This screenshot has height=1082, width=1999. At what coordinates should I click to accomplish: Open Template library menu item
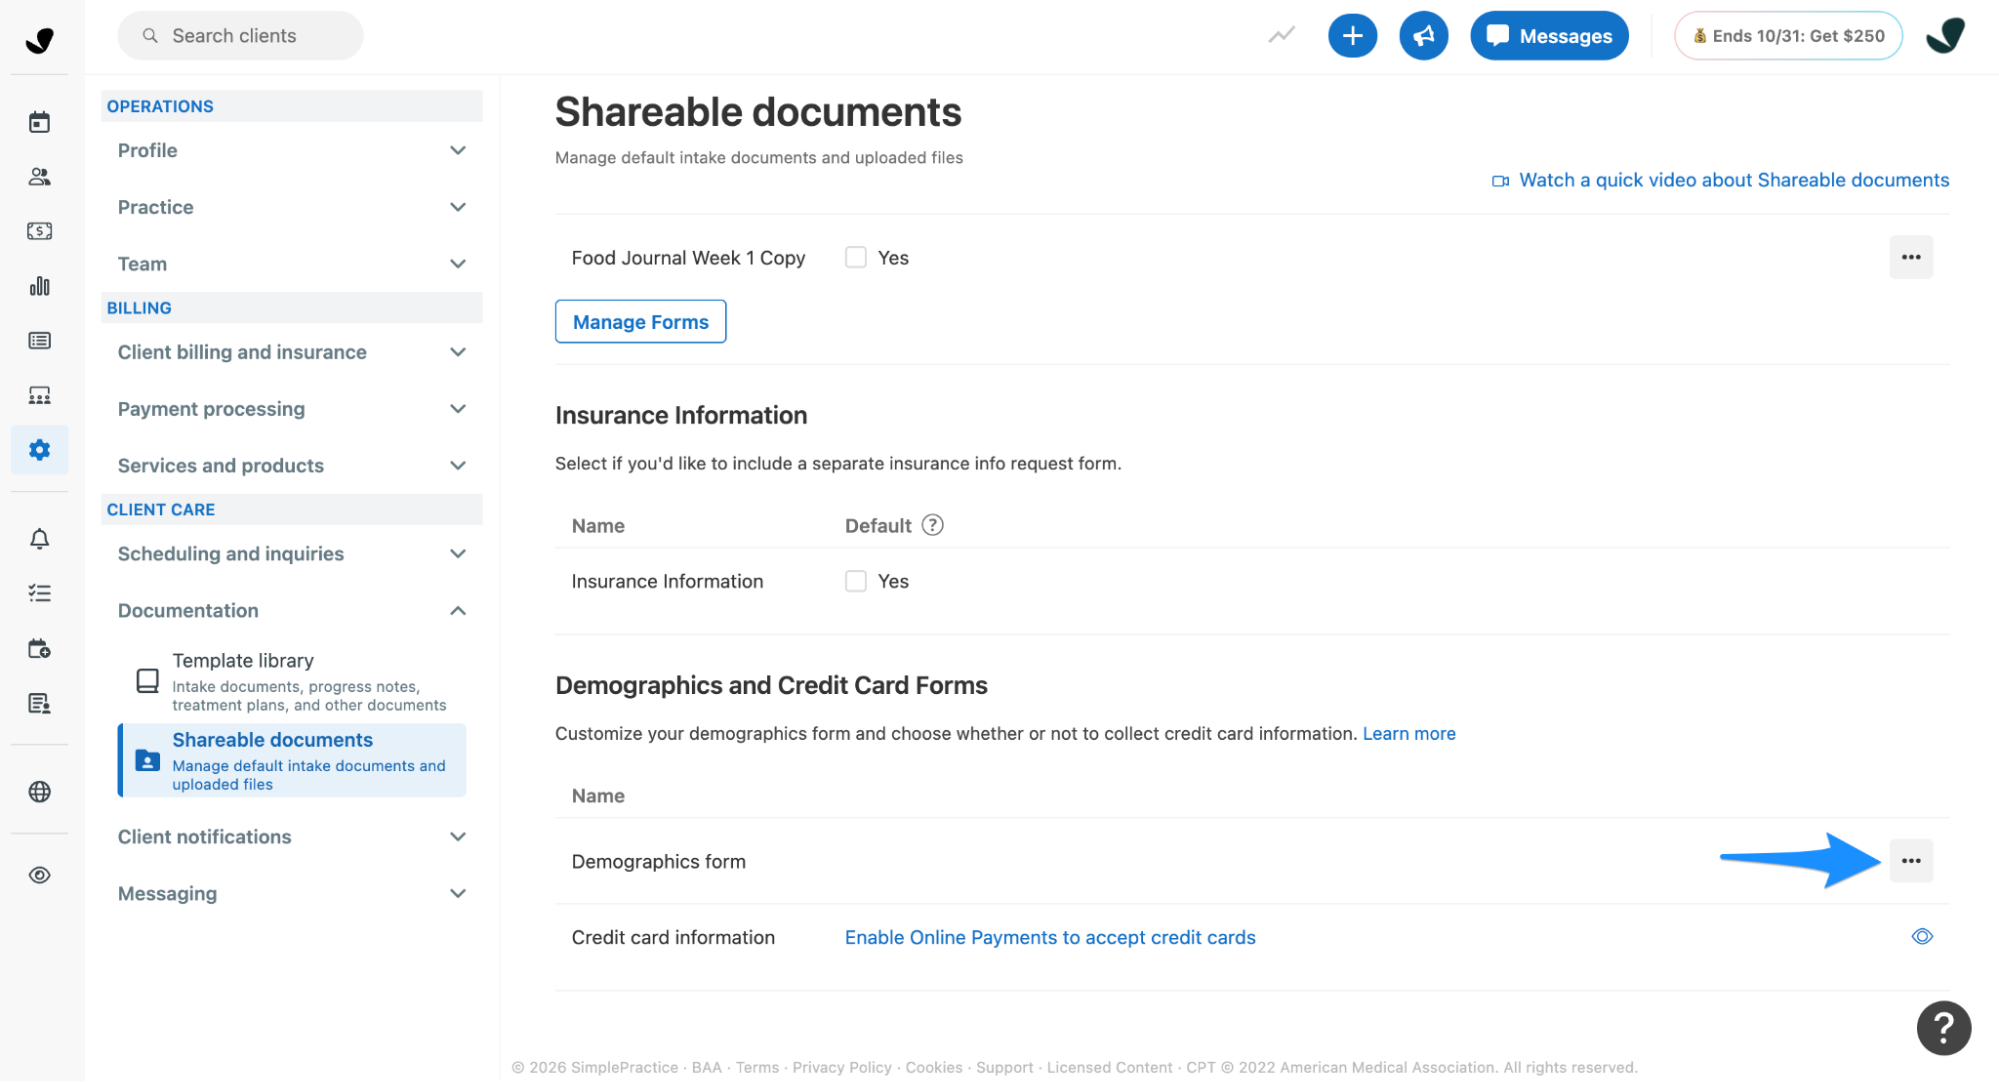point(292,682)
